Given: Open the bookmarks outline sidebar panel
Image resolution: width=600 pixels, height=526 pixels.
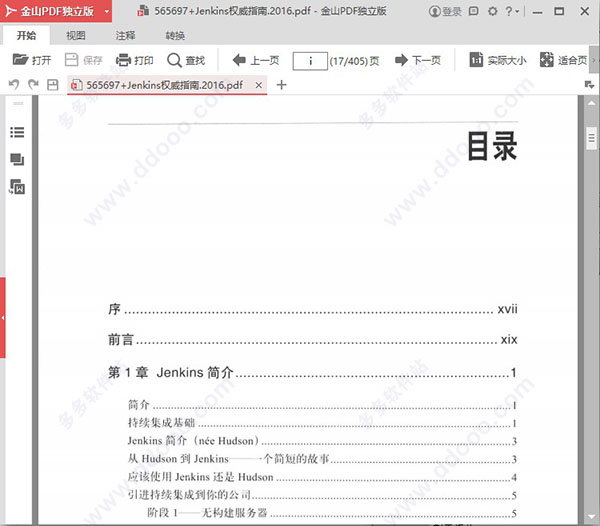Looking at the screenshot, I should 17,132.
